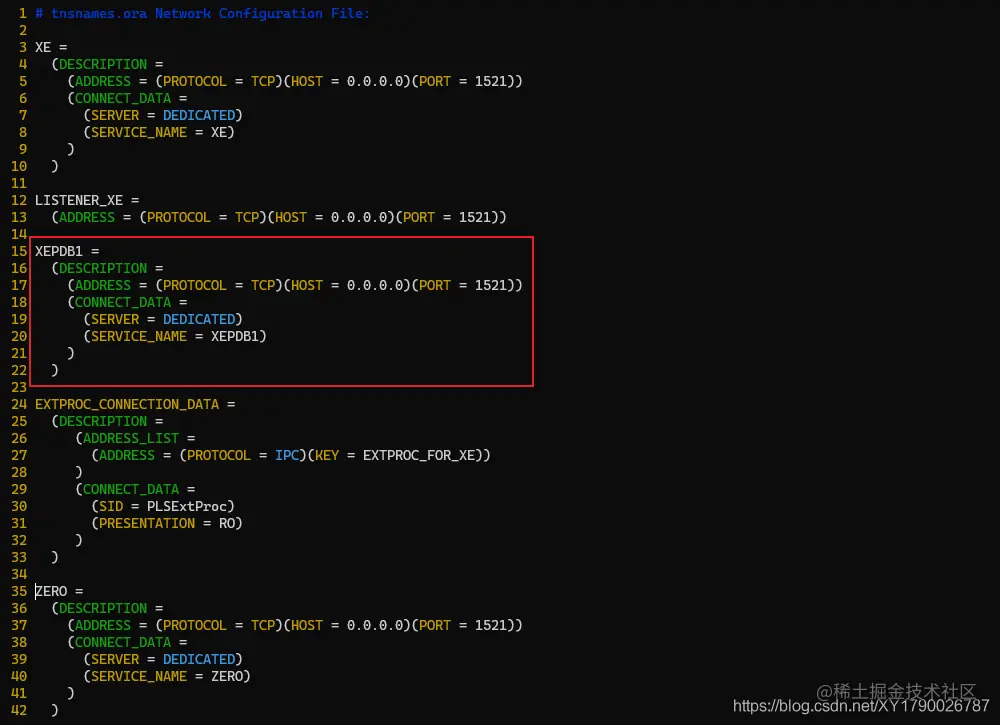This screenshot has width=1000, height=725.
Task: Click "TCP" value on line 17
Action: (x=263, y=286)
